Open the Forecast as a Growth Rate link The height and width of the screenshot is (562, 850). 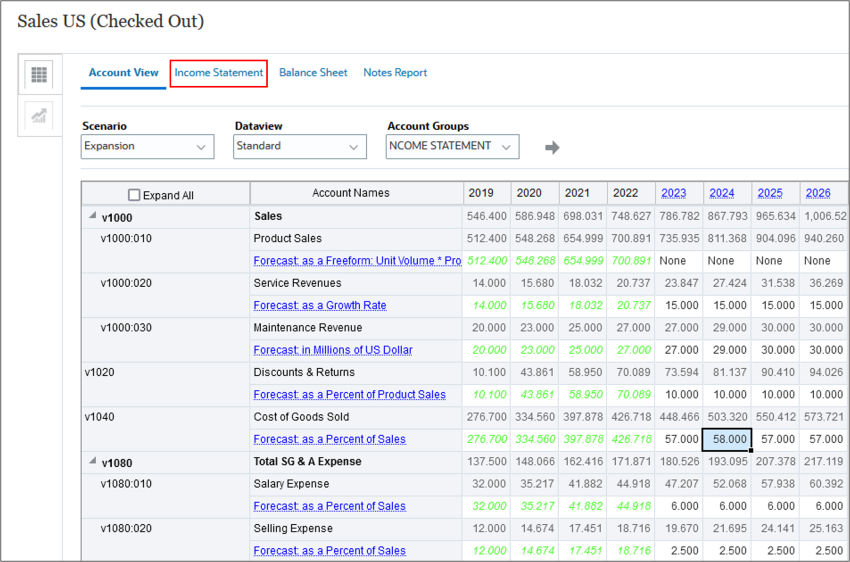[x=320, y=305]
